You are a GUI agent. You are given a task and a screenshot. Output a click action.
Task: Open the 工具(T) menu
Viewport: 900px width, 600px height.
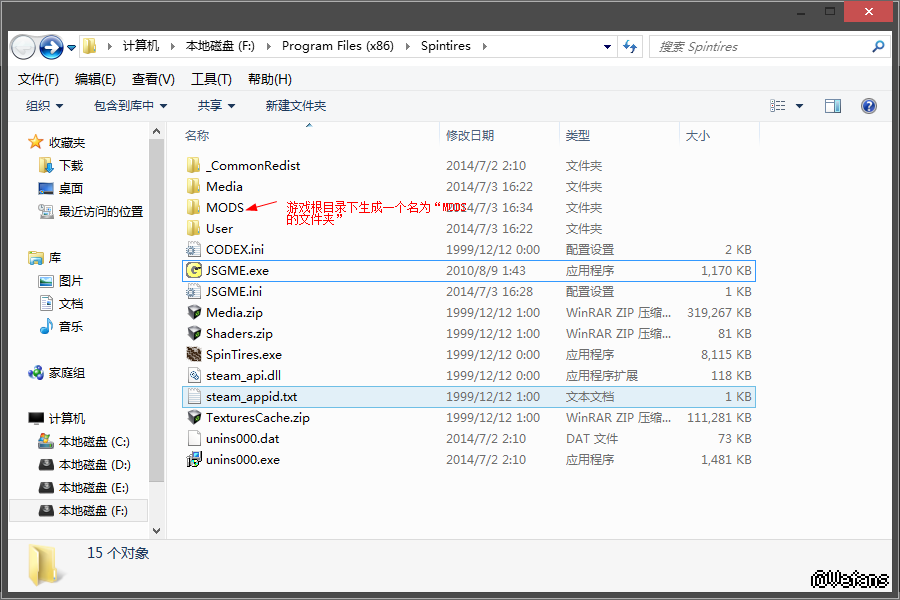211,79
